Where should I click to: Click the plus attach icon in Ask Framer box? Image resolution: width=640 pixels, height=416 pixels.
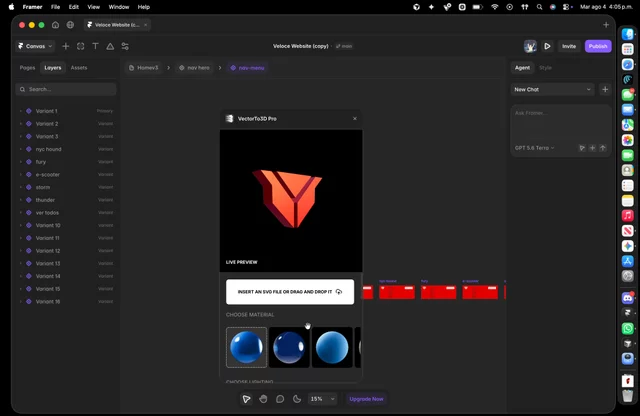(x=593, y=148)
